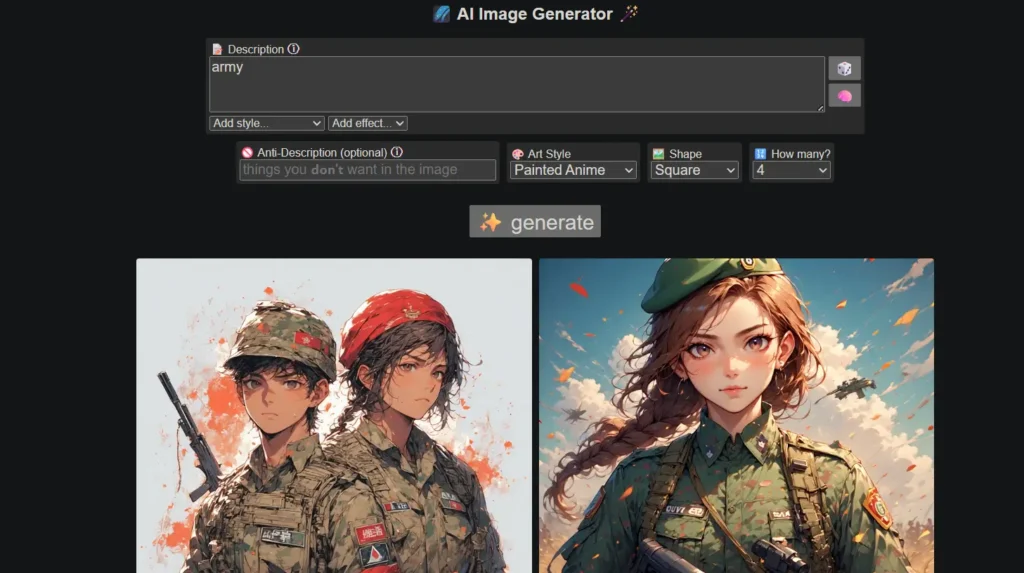Click the info icon beside Description
This screenshot has width=1024, height=573.
(x=293, y=49)
